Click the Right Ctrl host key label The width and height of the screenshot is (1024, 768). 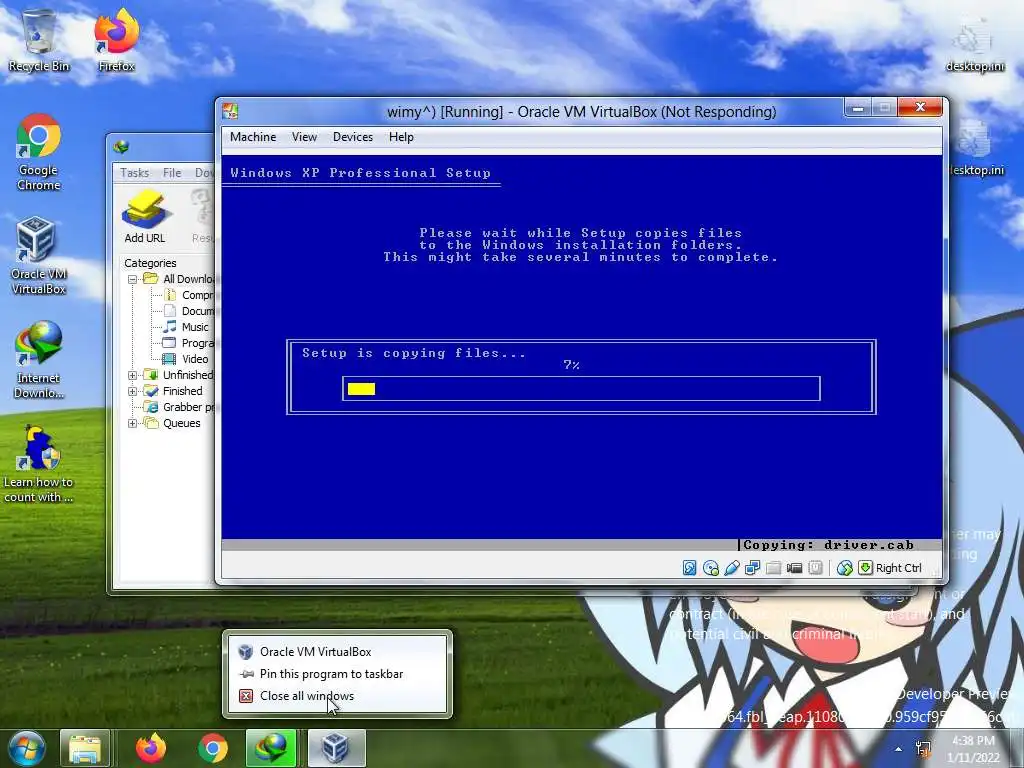tap(899, 568)
